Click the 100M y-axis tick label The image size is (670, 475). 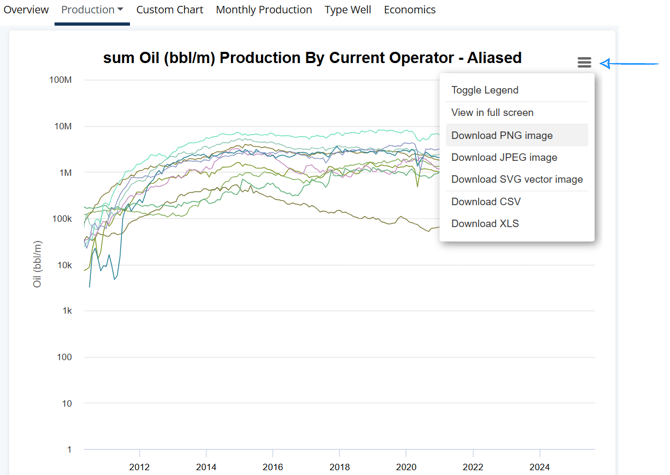click(x=60, y=79)
